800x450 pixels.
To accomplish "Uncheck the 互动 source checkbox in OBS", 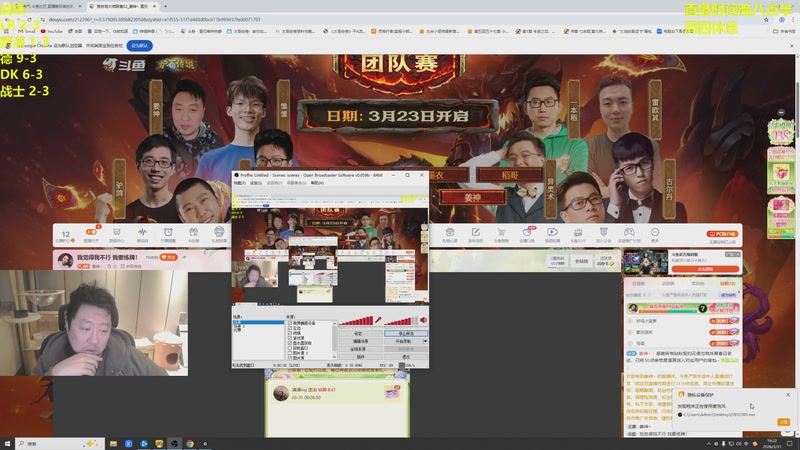I will (x=290, y=328).
